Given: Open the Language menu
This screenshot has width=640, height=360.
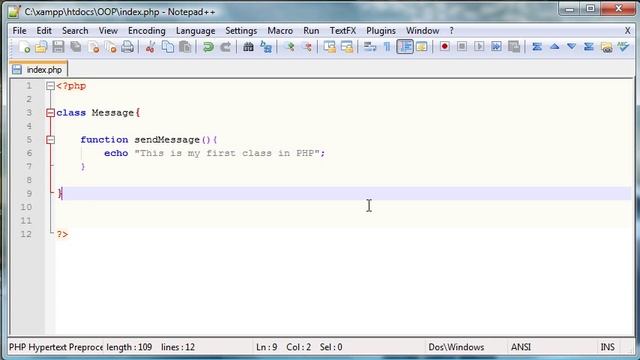Looking at the screenshot, I should 196,31.
